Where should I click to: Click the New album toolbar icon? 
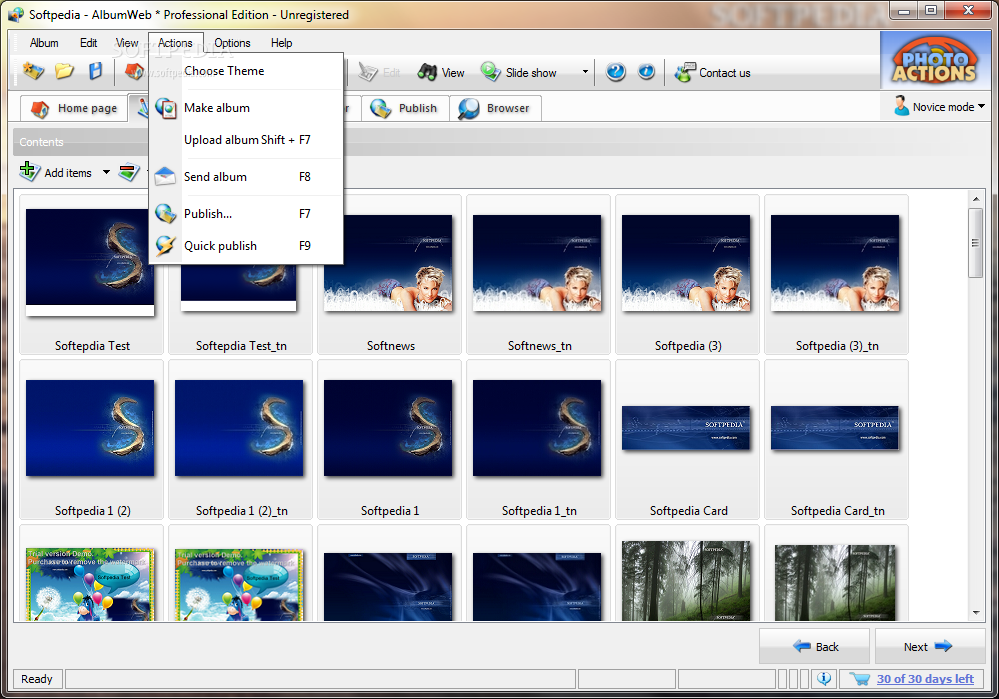click(x=33, y=71)
